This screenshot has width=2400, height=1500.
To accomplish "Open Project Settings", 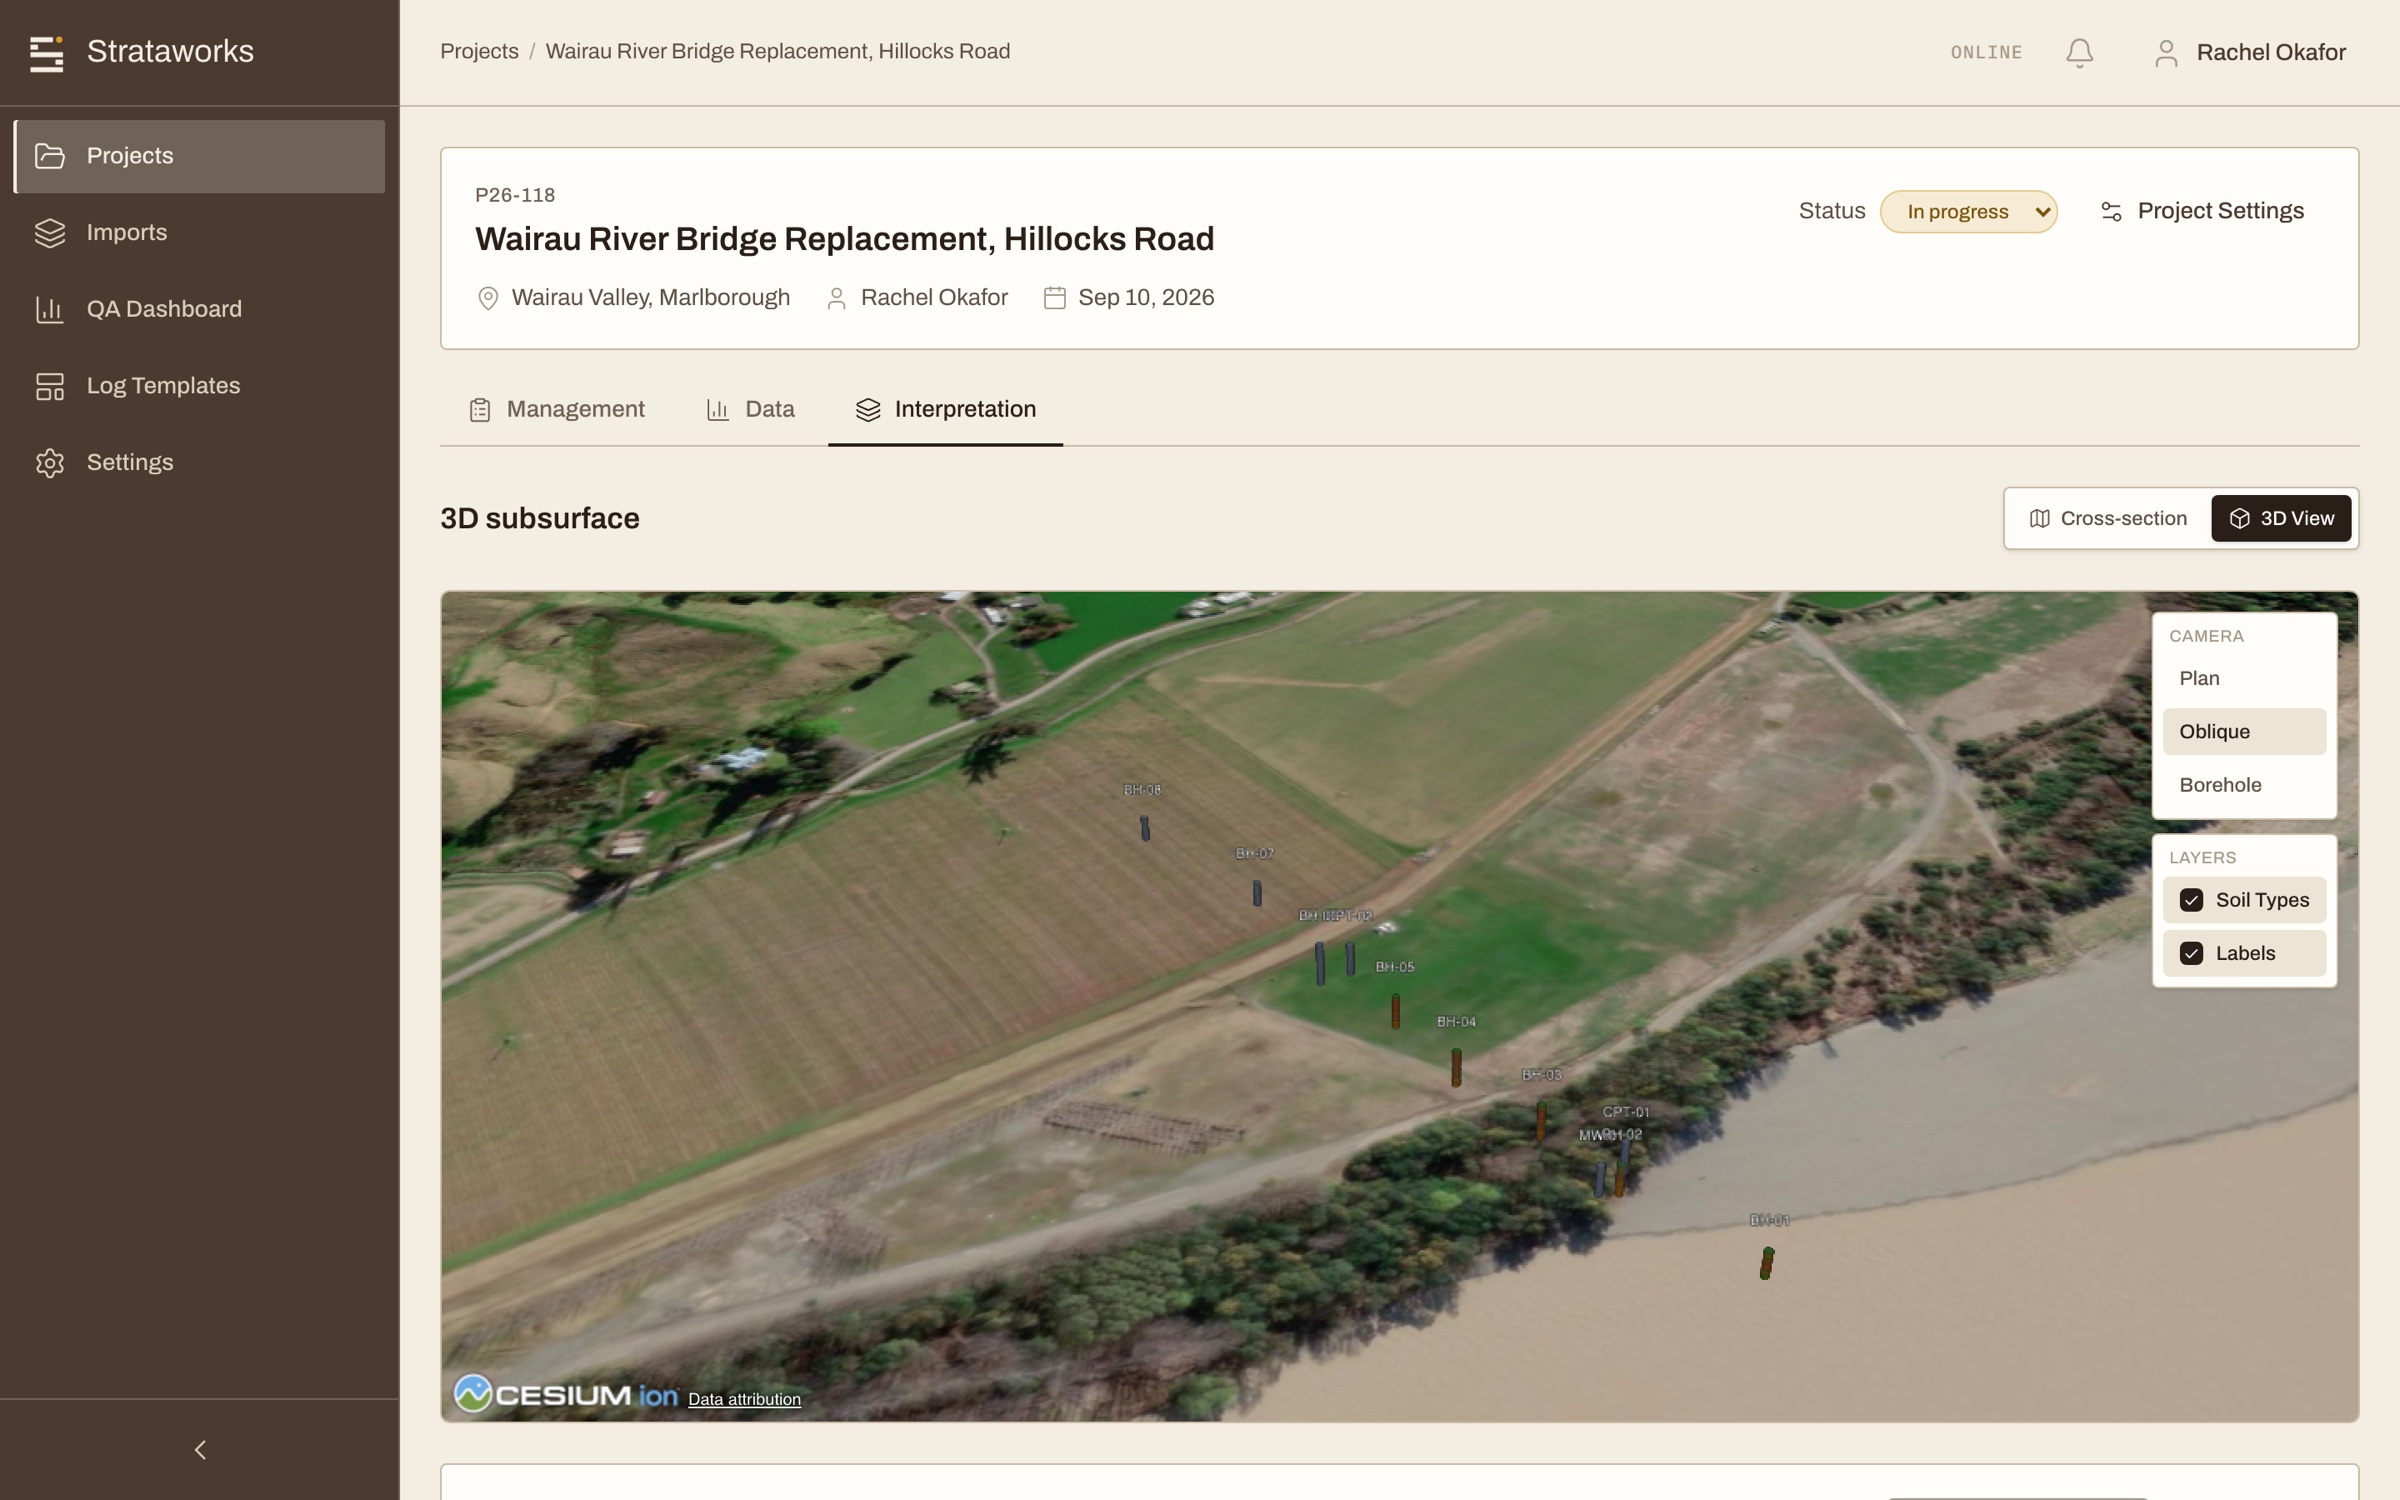I will [x=2201, y=211].
